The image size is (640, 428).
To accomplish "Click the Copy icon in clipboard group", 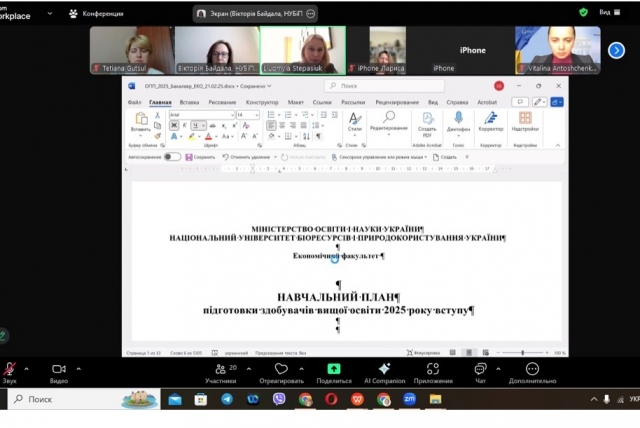I will 158,126.
